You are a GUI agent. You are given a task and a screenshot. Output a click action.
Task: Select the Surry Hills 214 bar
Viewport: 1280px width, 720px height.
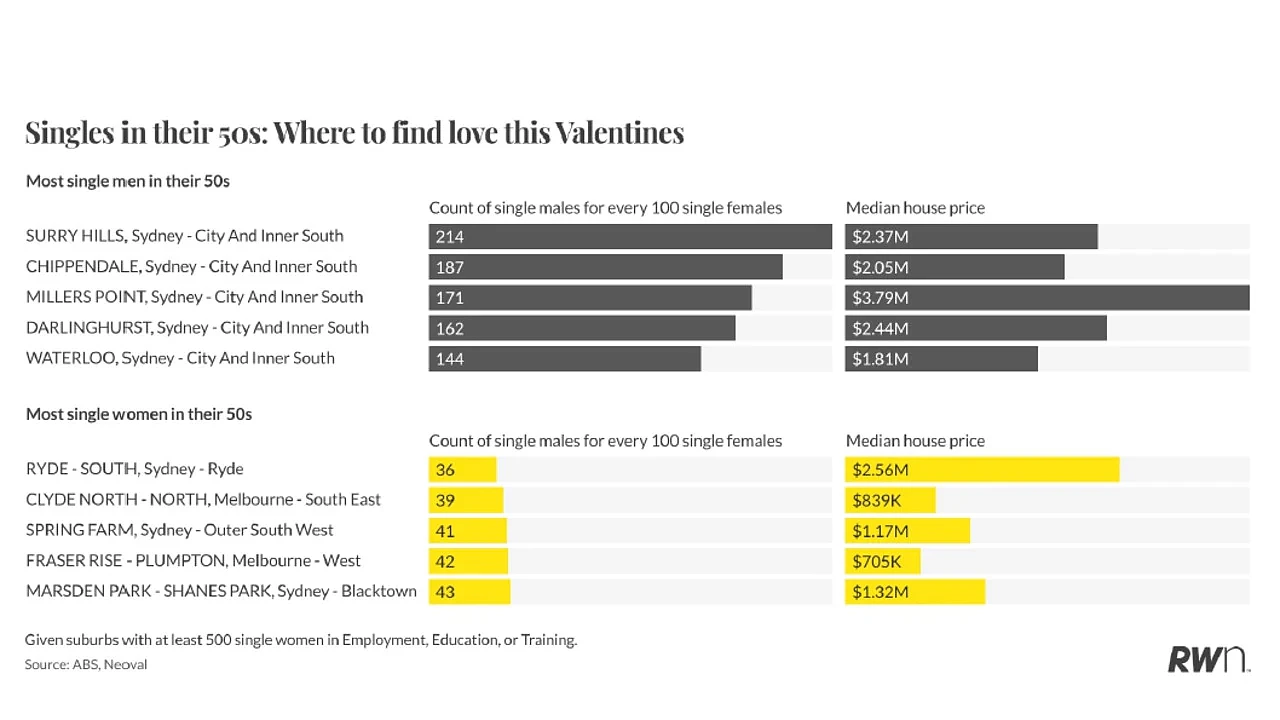[630, 236]
